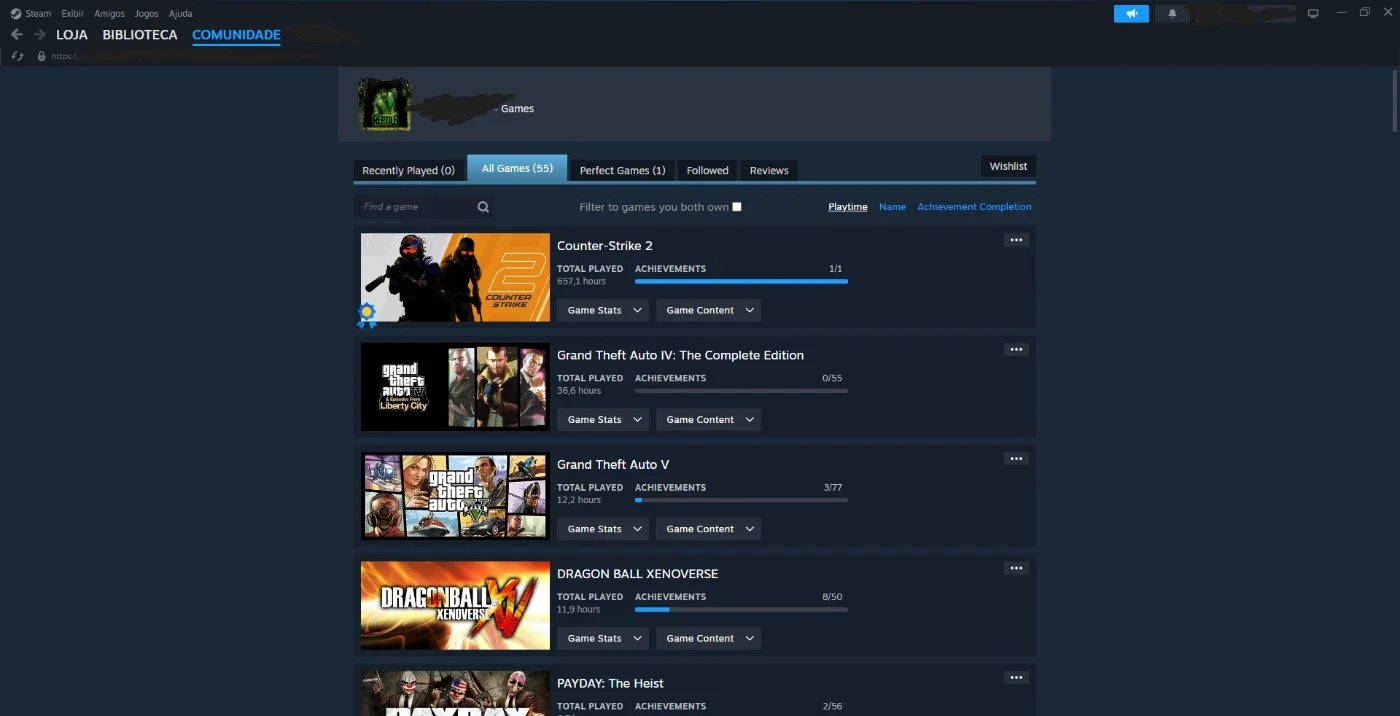Sort games by Name
The width and height of the screenshot is (1400, 716).
tap(892, 207)
